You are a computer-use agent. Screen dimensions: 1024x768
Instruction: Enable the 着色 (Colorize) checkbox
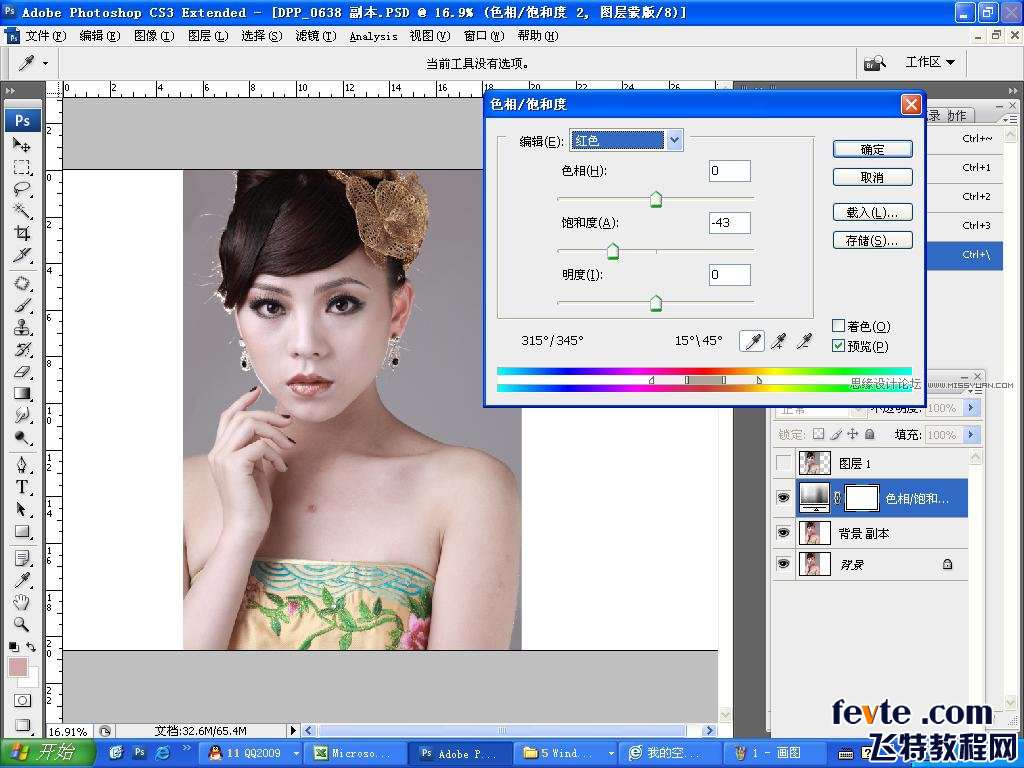click(x=839, y=325)
